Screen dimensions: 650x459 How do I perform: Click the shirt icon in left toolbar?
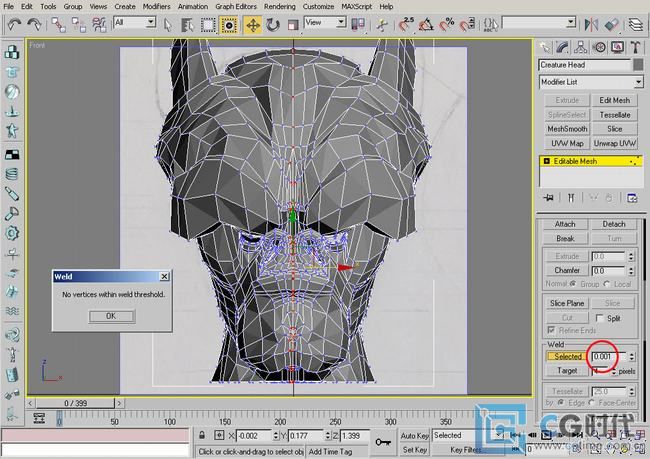coord(12,72)
